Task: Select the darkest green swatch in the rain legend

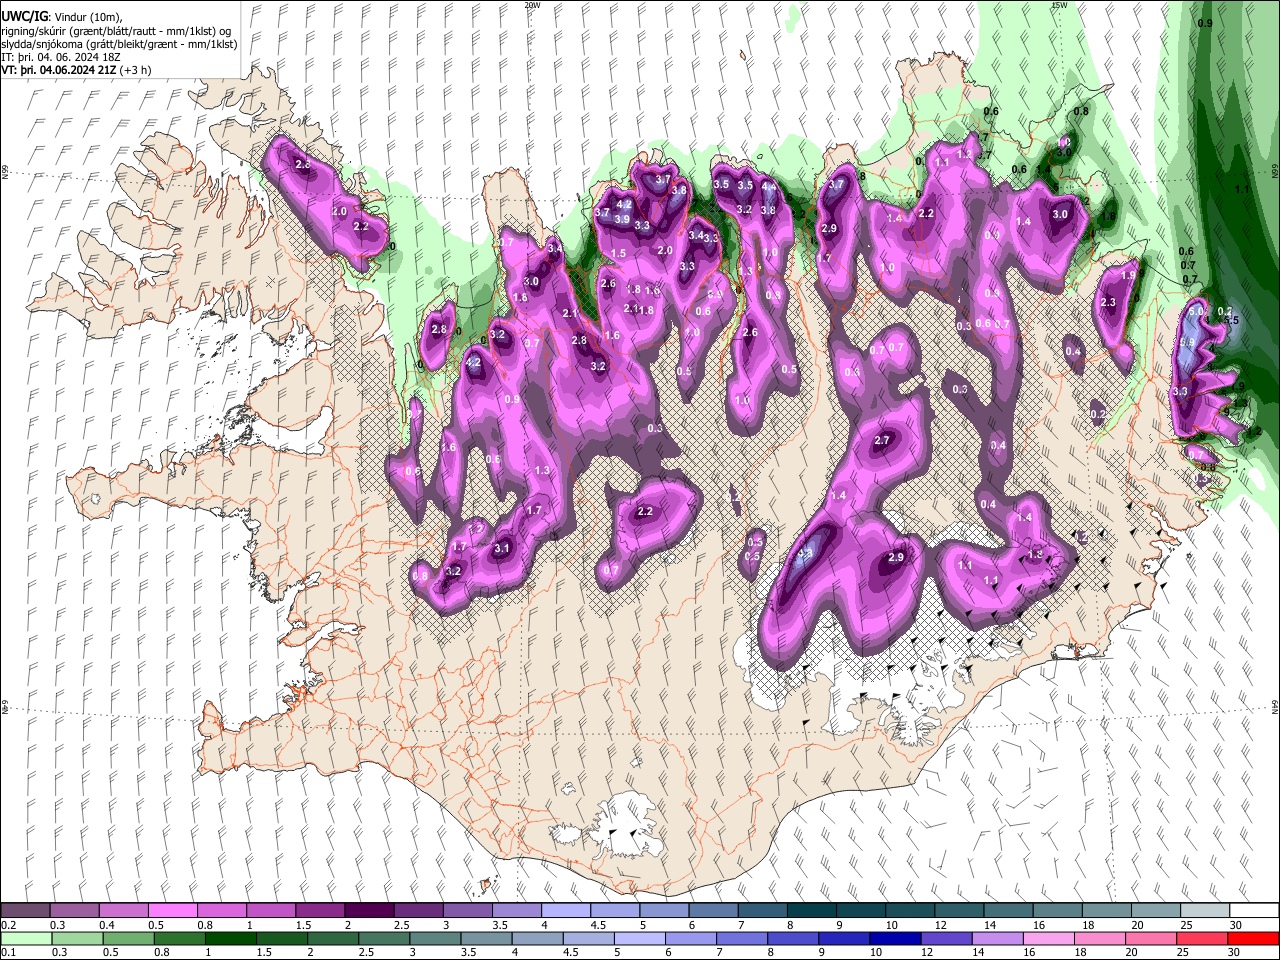Action: click(229, 938)
